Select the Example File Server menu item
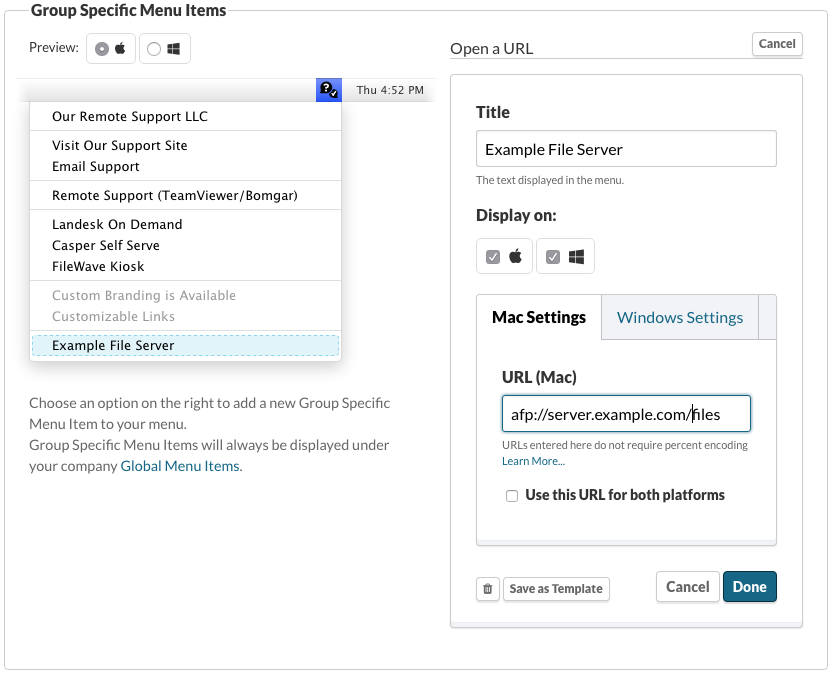The image size is (831, 673). pyautogui.click(x=185, y=346)
